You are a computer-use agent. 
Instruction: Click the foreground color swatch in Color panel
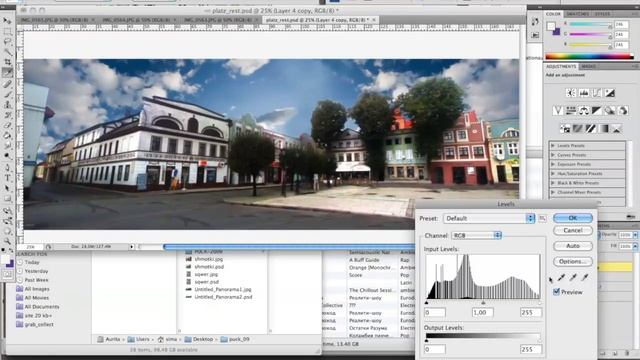551,26
